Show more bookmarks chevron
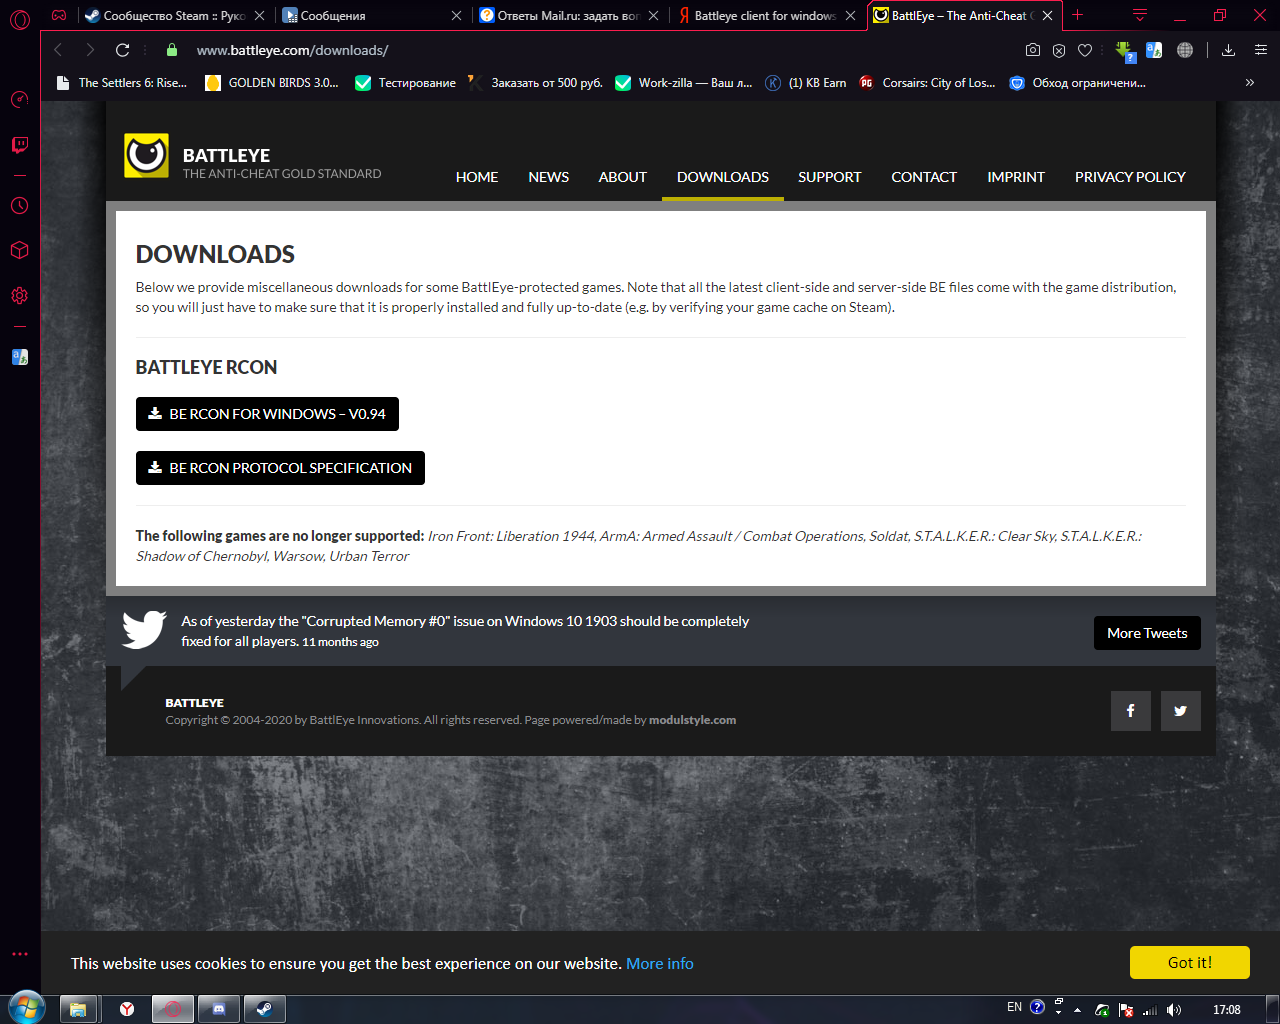Screen dimensions: 1280x1024 click(x=1250, y=83)
